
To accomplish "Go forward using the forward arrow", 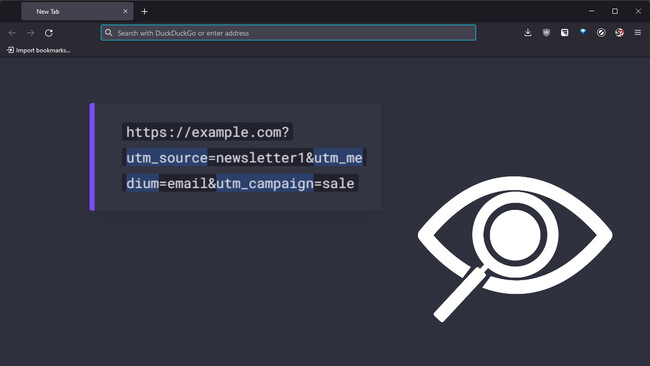I will (30, 33).
